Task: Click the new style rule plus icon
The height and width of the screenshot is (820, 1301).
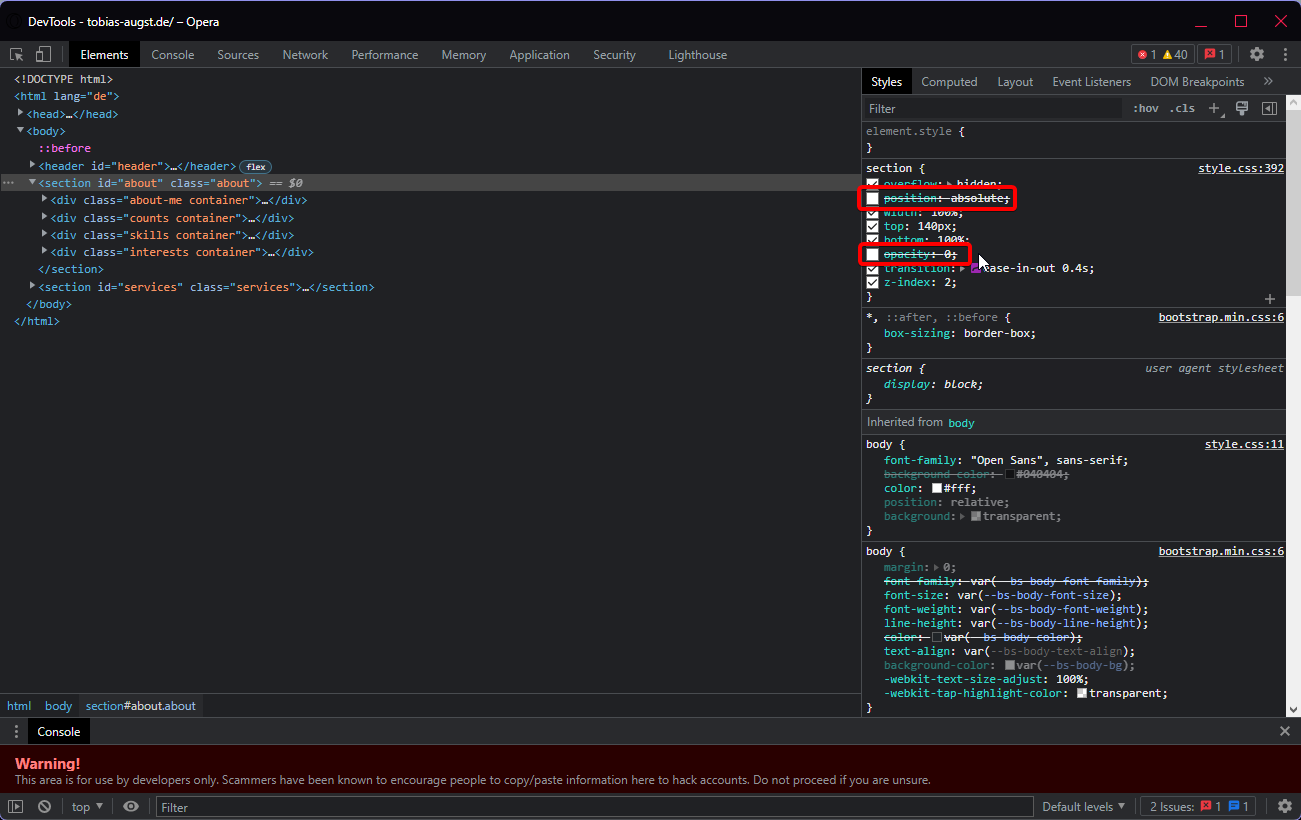Action: coord(1214,108)
